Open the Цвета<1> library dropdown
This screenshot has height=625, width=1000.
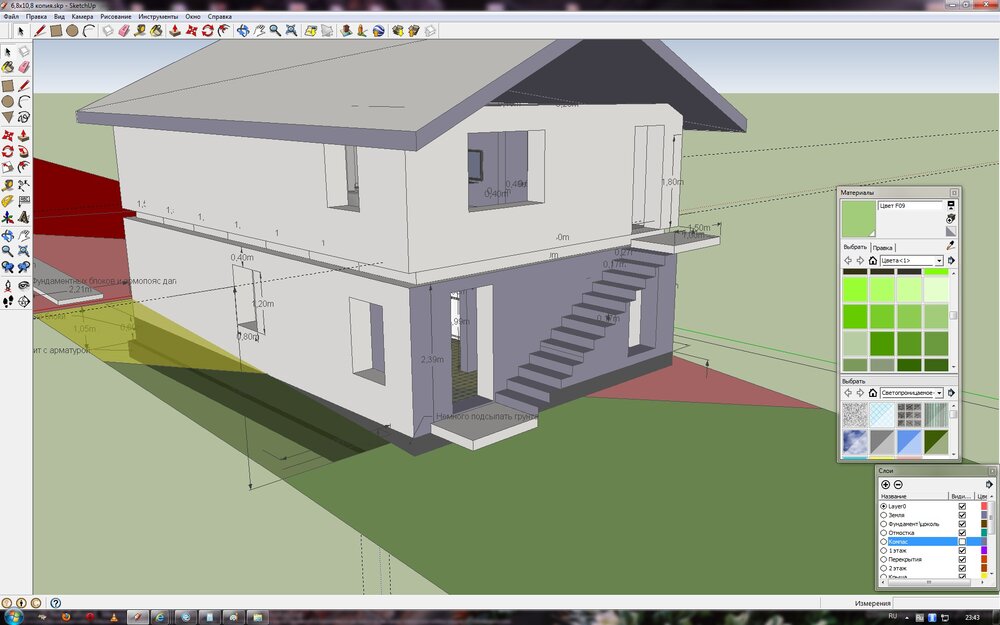pyautogui.click(x=938, y=260)
